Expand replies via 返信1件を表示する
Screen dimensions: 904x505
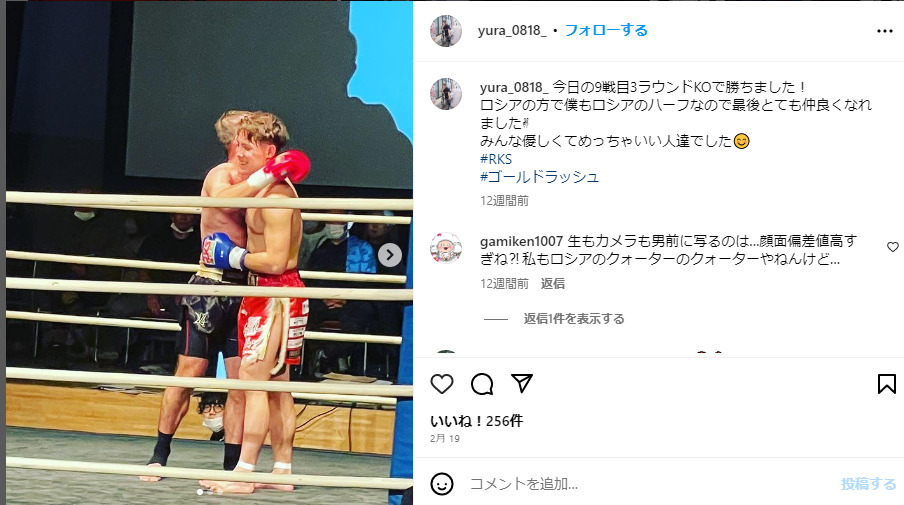tap(574, 319)
